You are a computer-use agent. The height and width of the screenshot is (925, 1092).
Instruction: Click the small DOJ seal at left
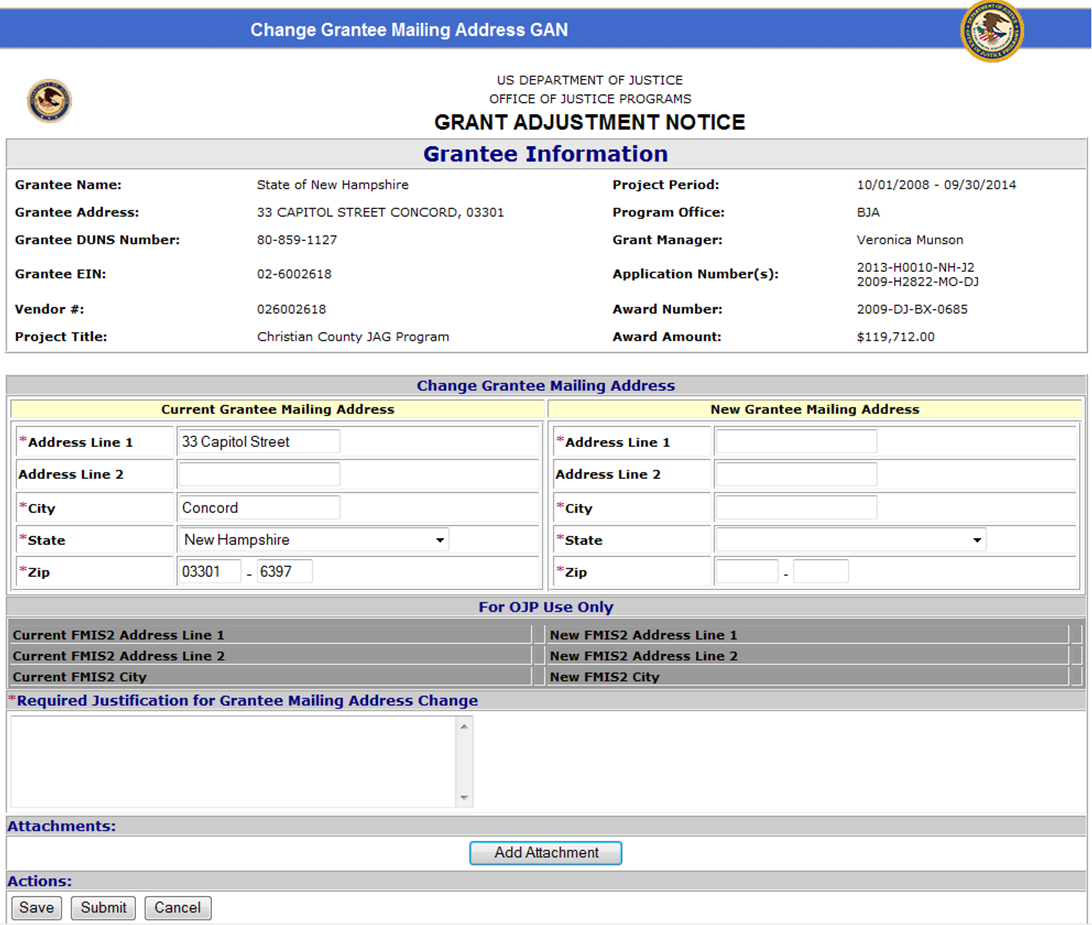coord(49,101)
